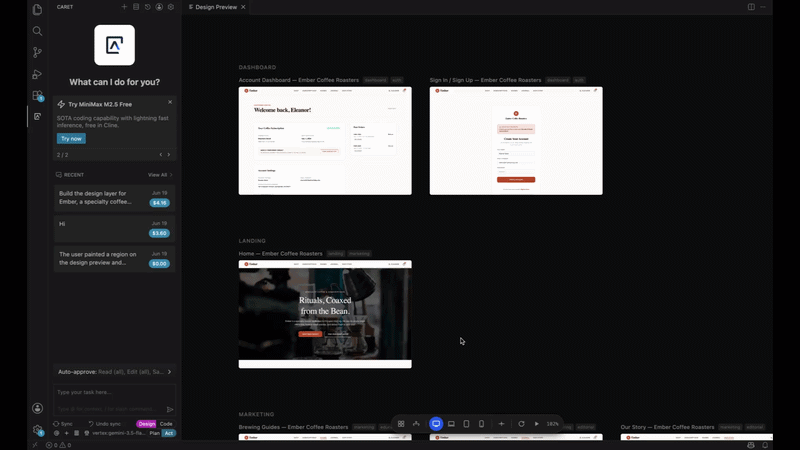Screen dimensions: 800x450
Task: Start a new task with the plus icon
Action: point(124,7)
